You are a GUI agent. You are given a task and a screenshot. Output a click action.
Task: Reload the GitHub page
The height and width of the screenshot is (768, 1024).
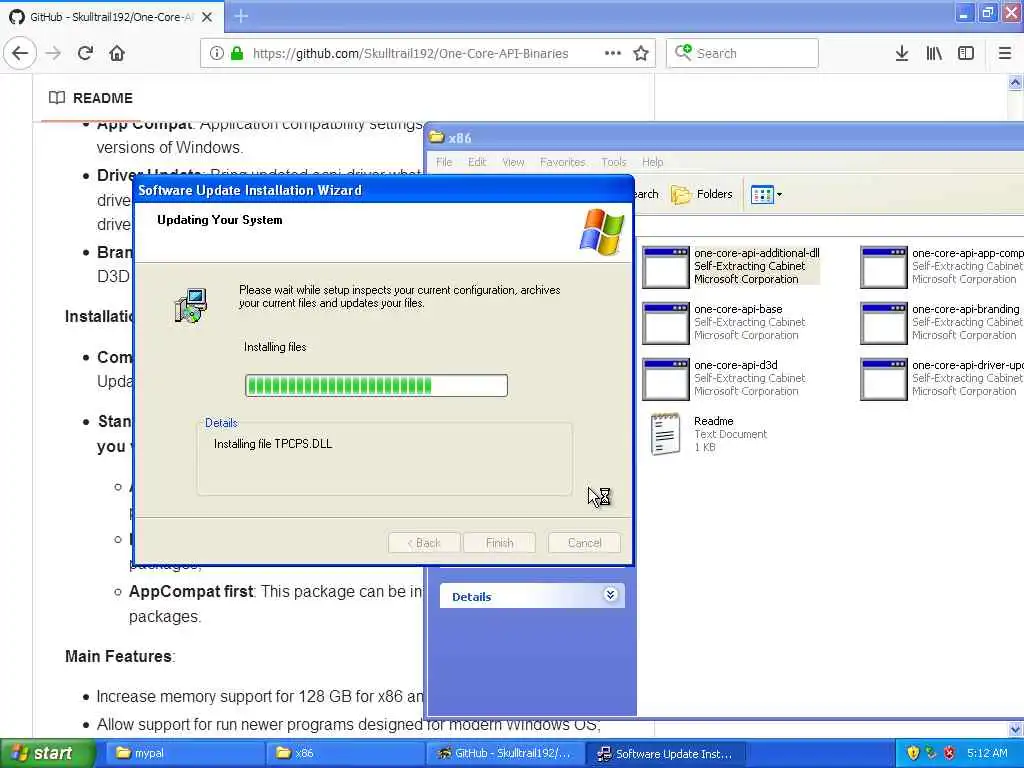tap(85, 53)
